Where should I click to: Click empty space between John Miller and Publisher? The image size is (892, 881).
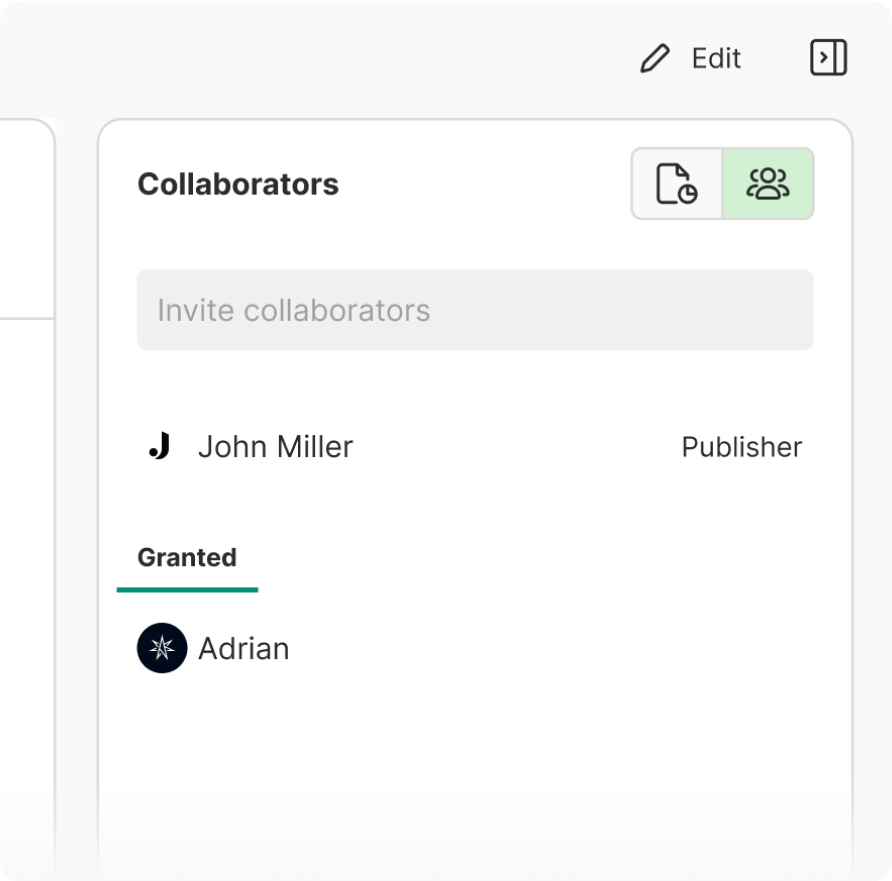pos(515,447)
